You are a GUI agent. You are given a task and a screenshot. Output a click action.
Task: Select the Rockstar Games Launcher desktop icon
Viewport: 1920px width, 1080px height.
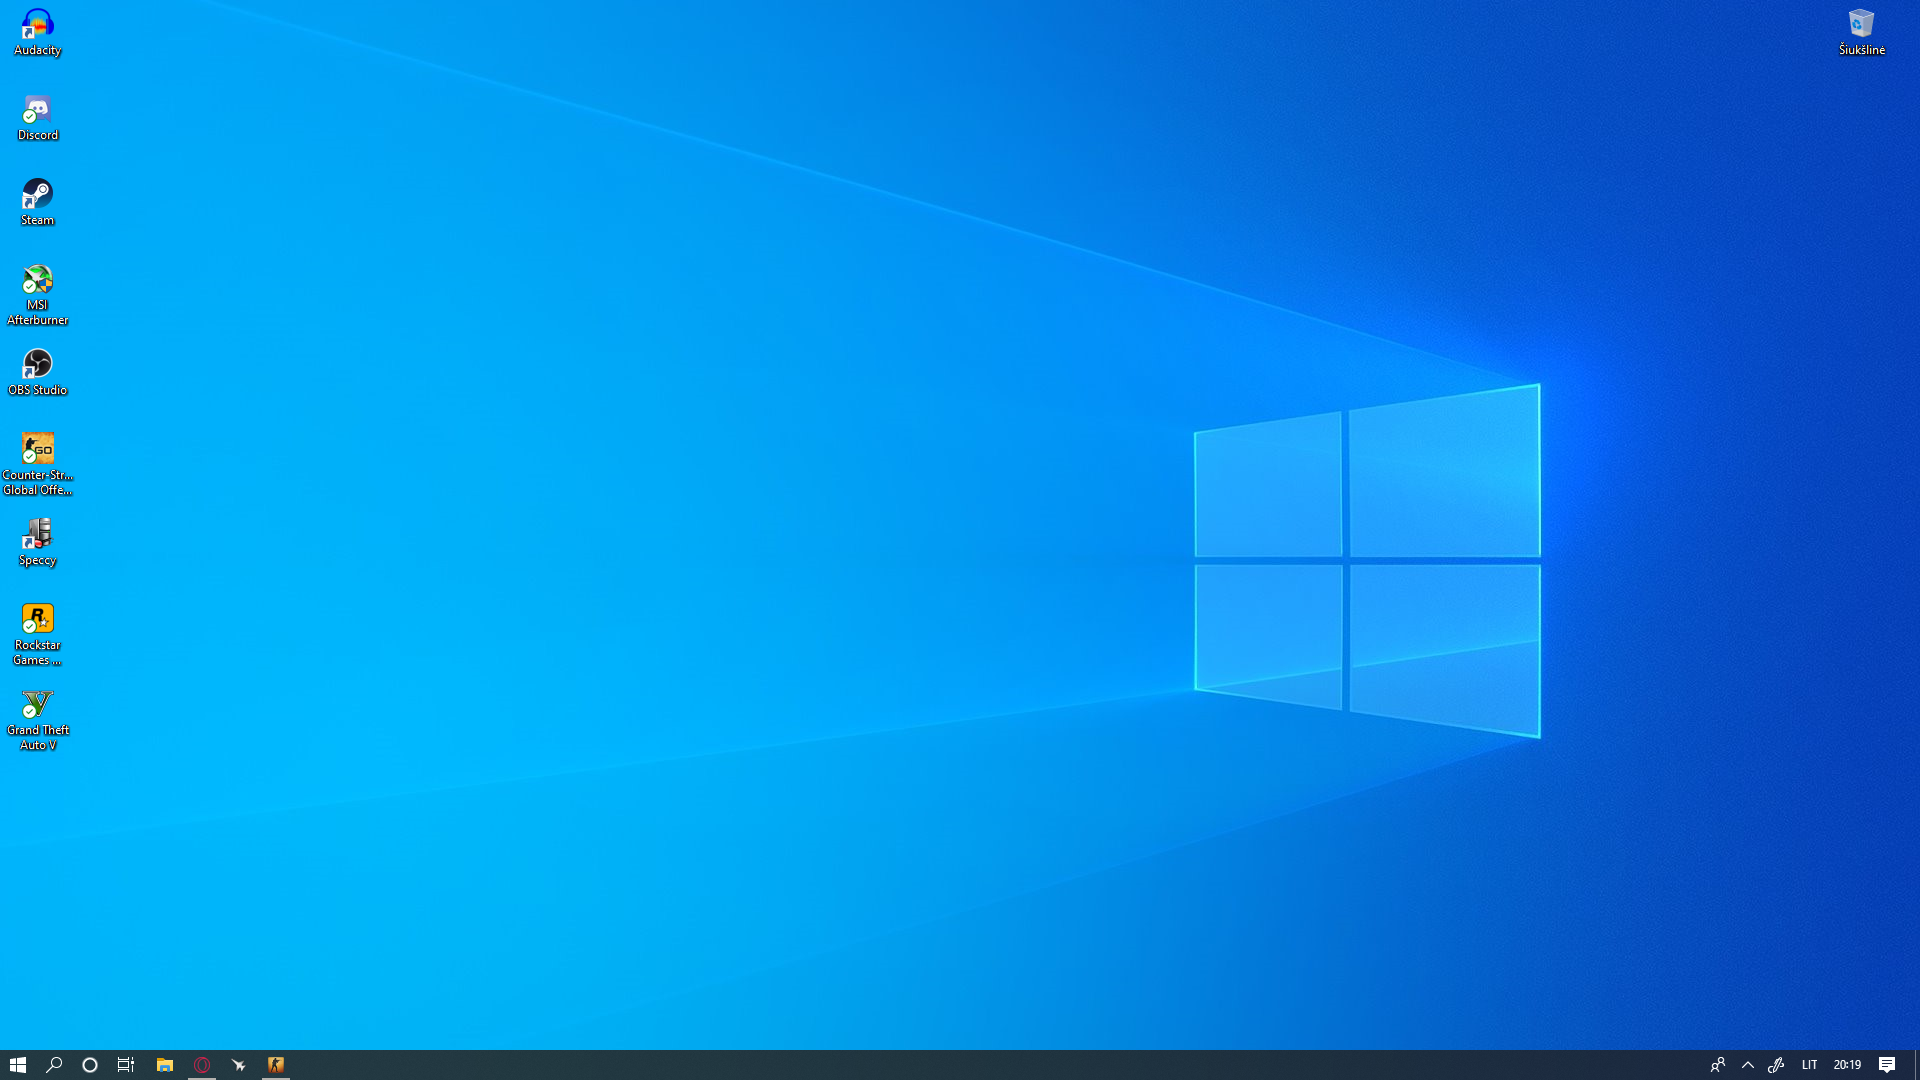(37, 635)
